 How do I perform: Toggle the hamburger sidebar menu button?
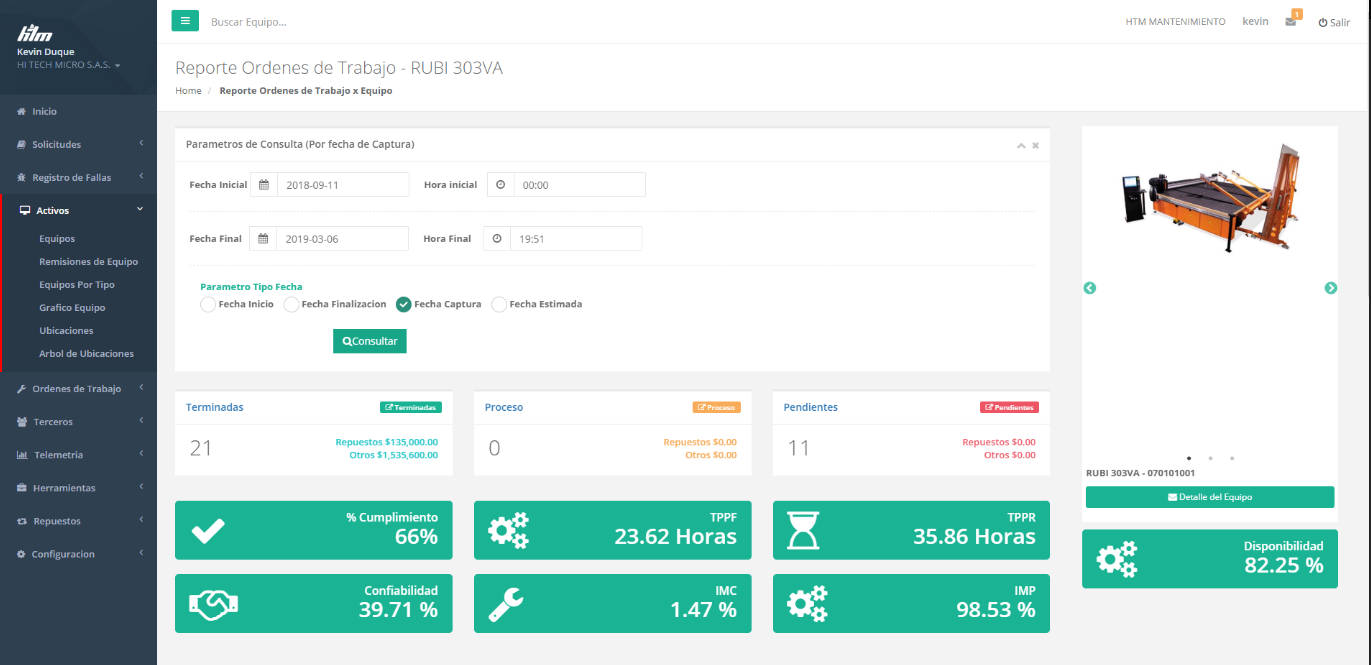[185, 20]
